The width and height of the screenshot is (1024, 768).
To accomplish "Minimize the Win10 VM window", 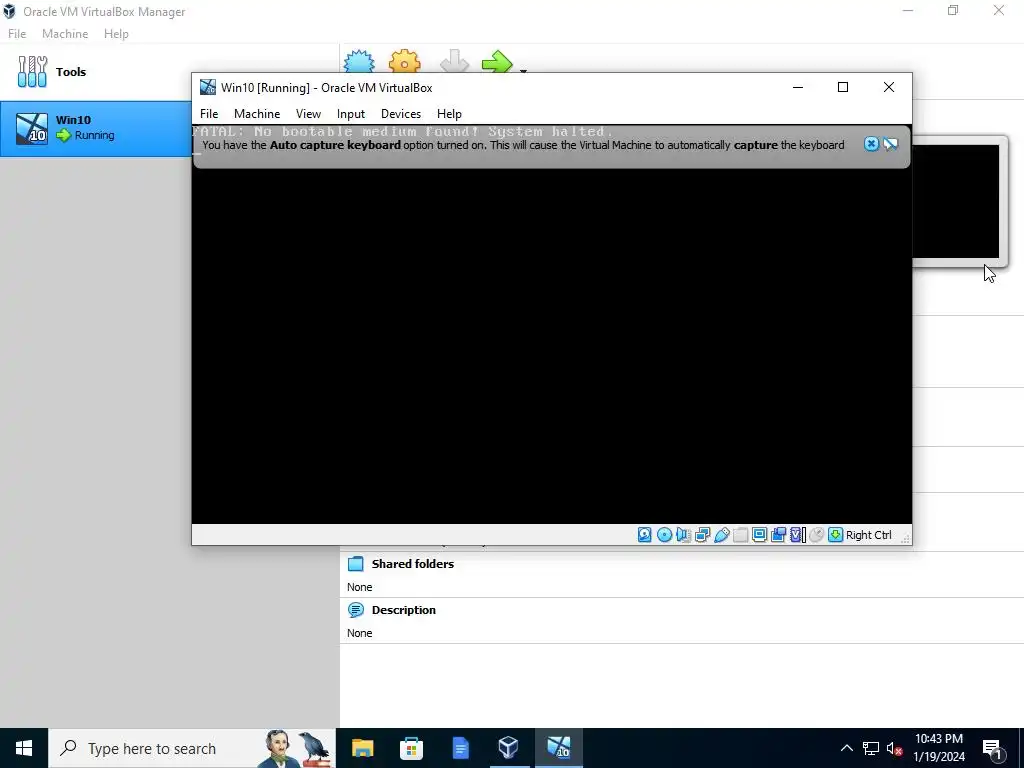I will pyautogui.click(x=797, y=88).
